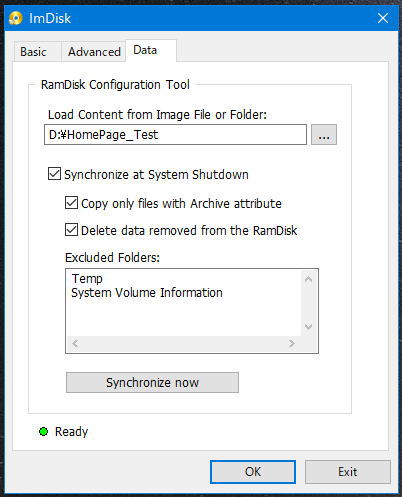Click the right horizontal scroll arrow
The width and height of the screenshot is (402, 497).
pyautogui.click(x=292, y=343)
